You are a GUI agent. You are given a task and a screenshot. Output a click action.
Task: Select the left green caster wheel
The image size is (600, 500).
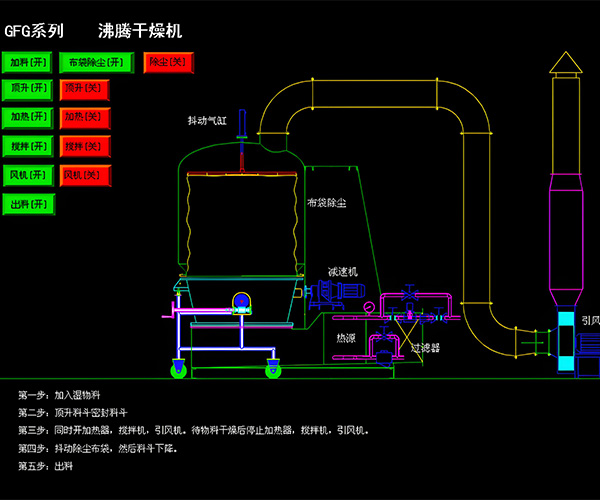pyautogui.click(x=180, y=370)
